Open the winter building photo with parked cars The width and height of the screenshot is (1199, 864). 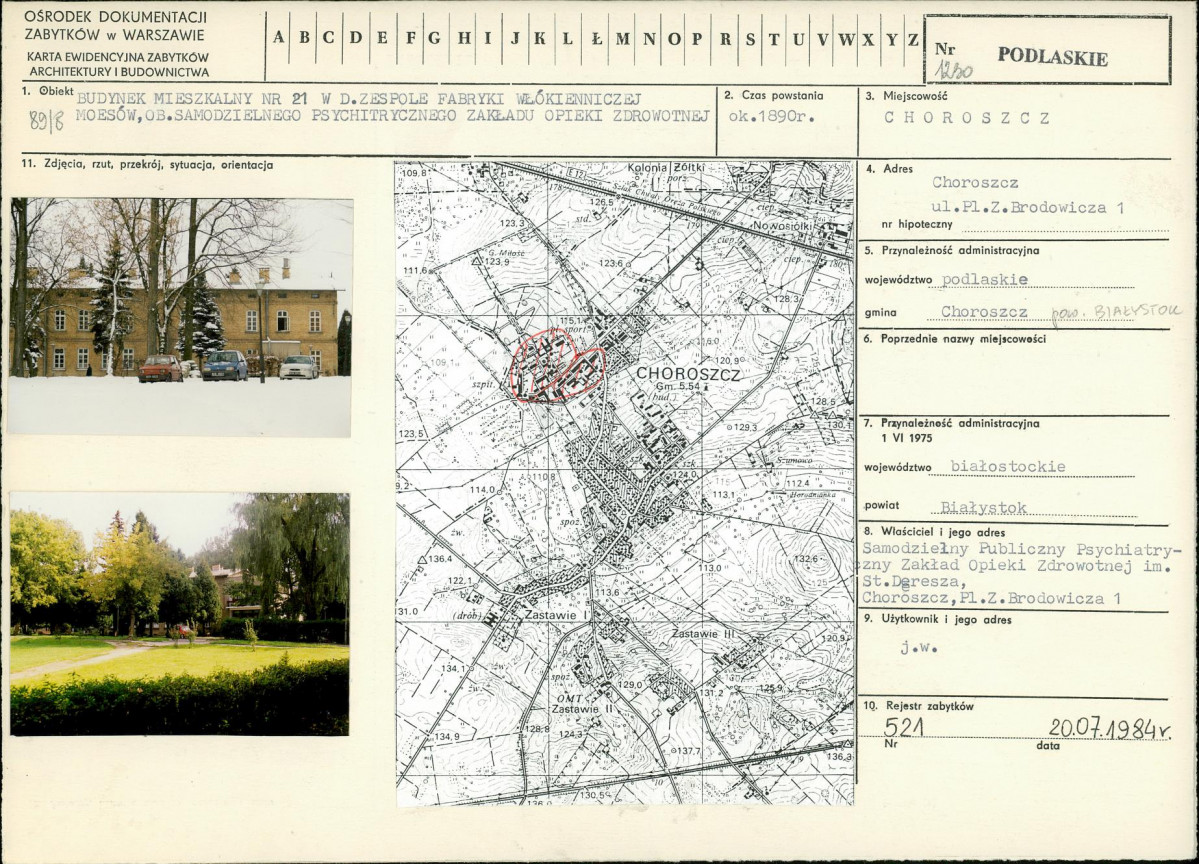point(181,316)
